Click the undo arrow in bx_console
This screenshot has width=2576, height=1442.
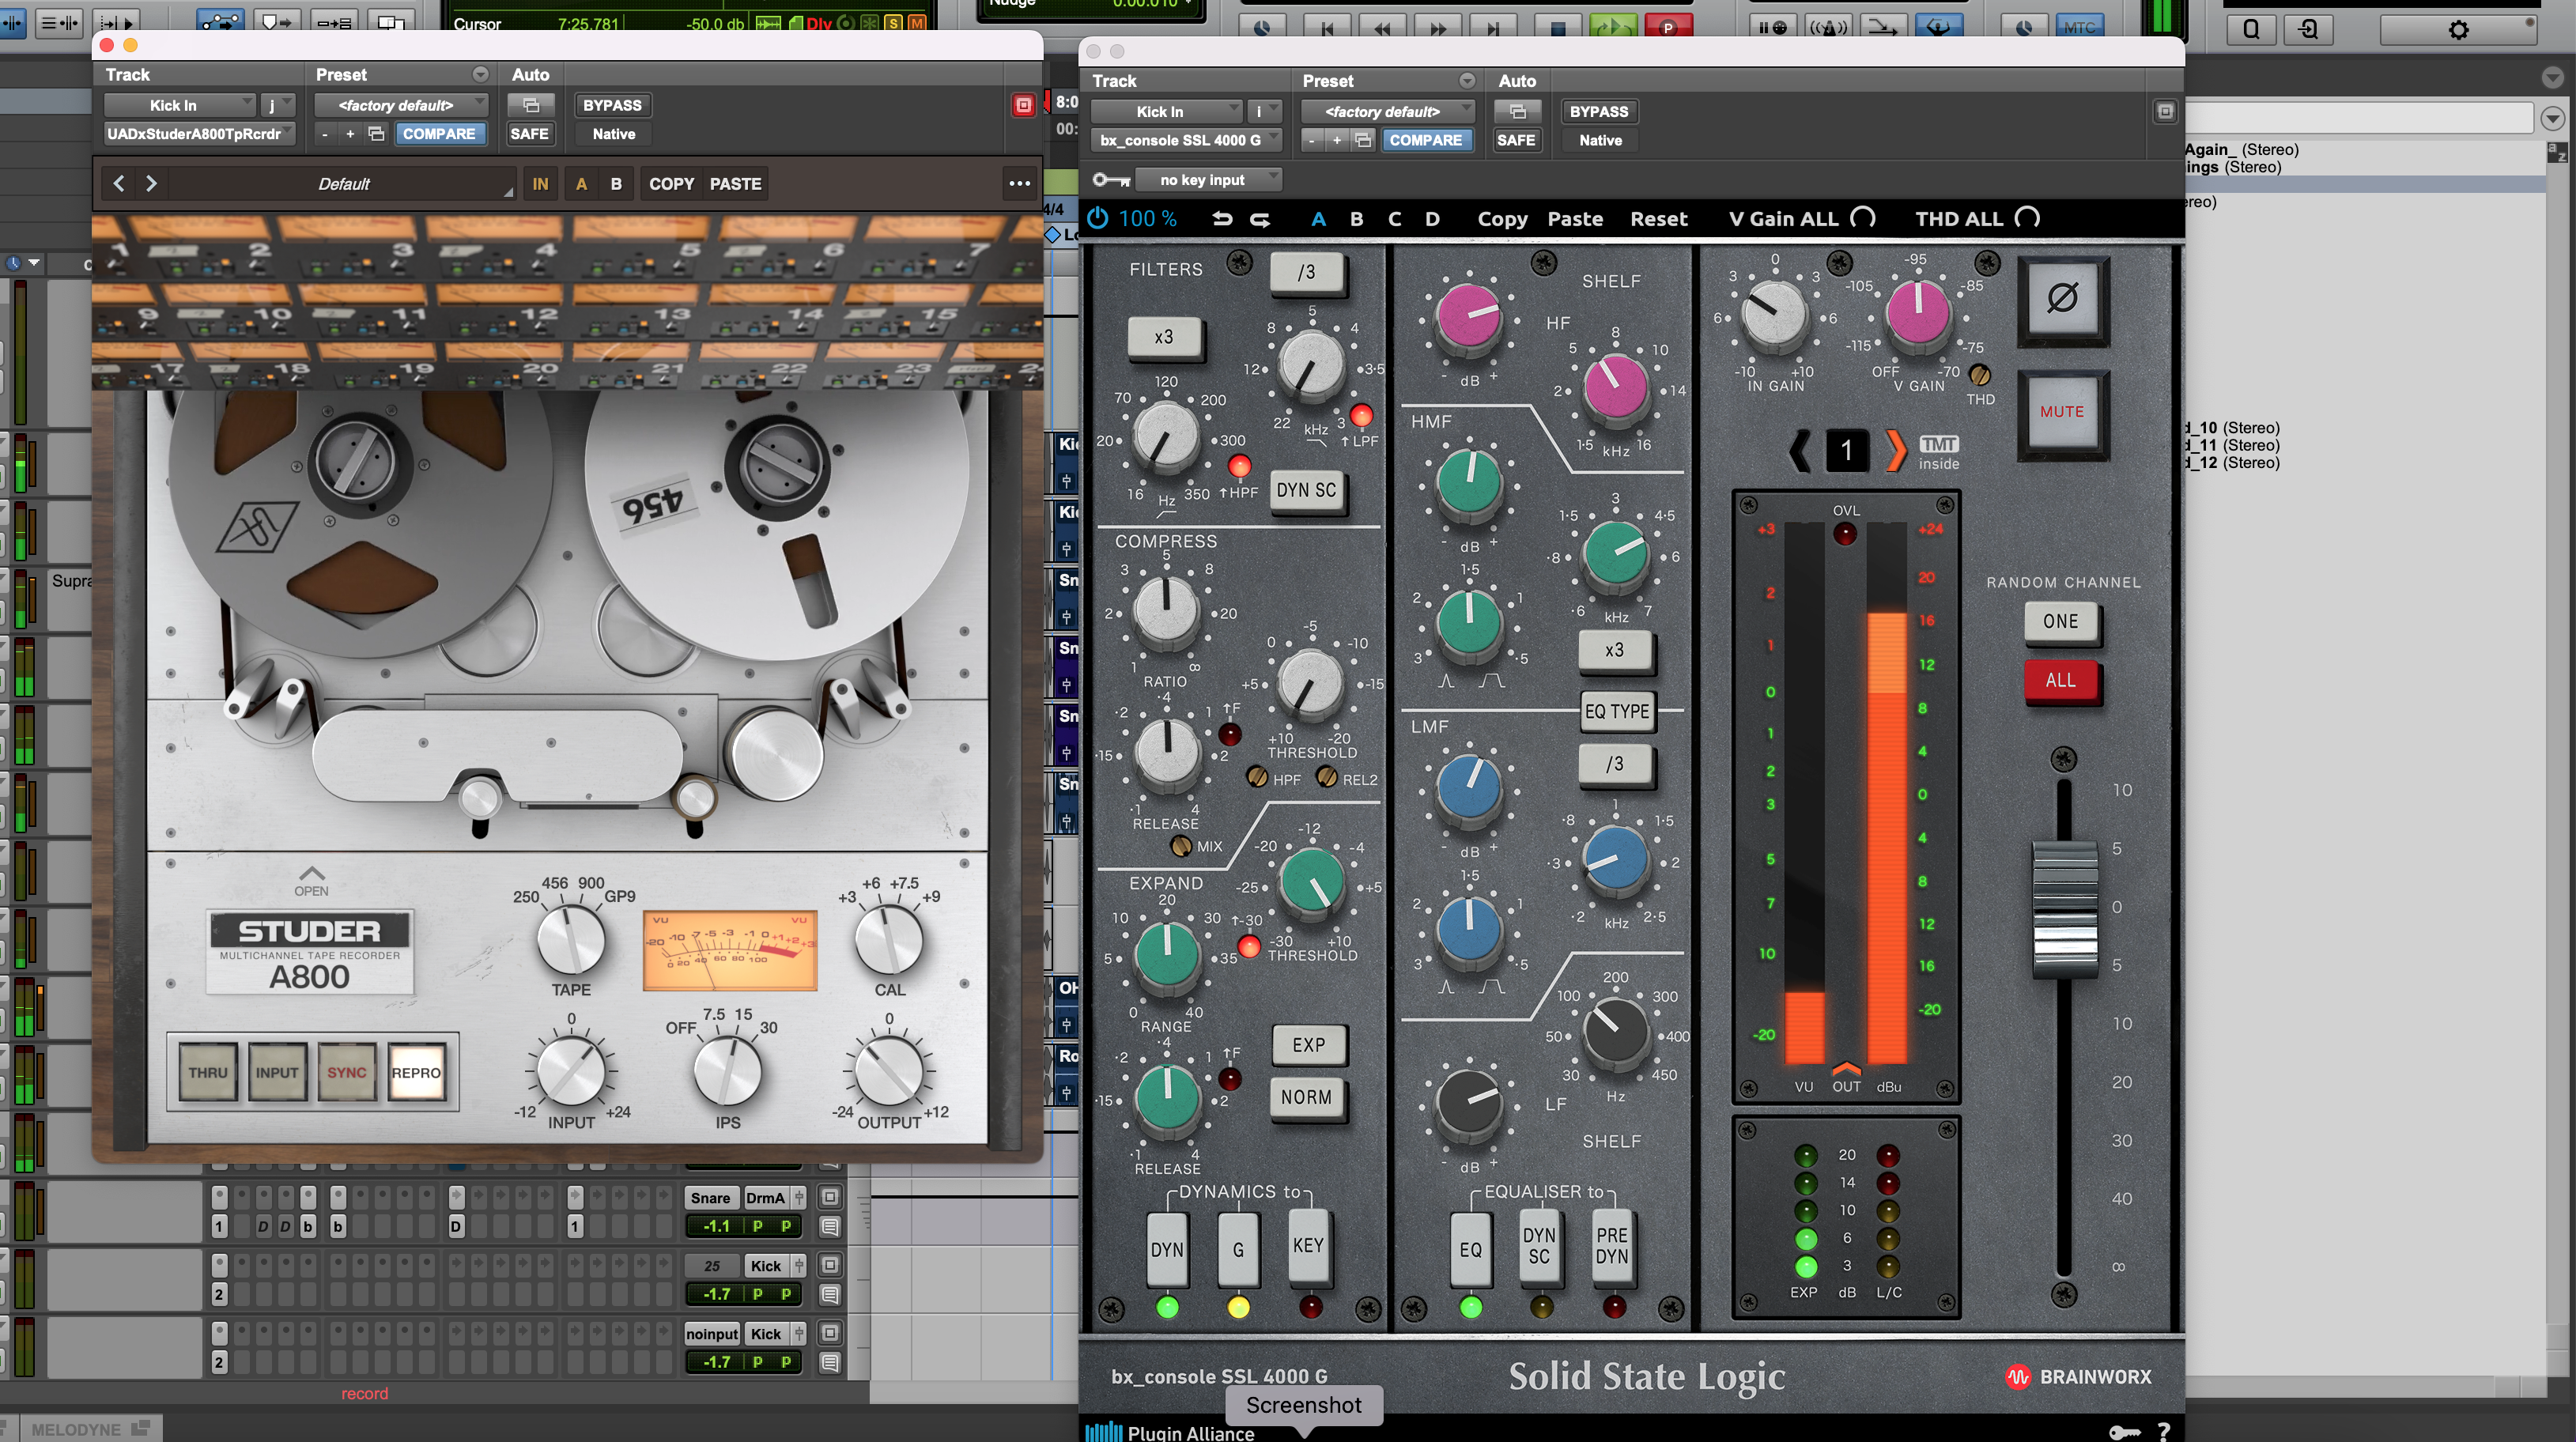(x=1222, y=218)
